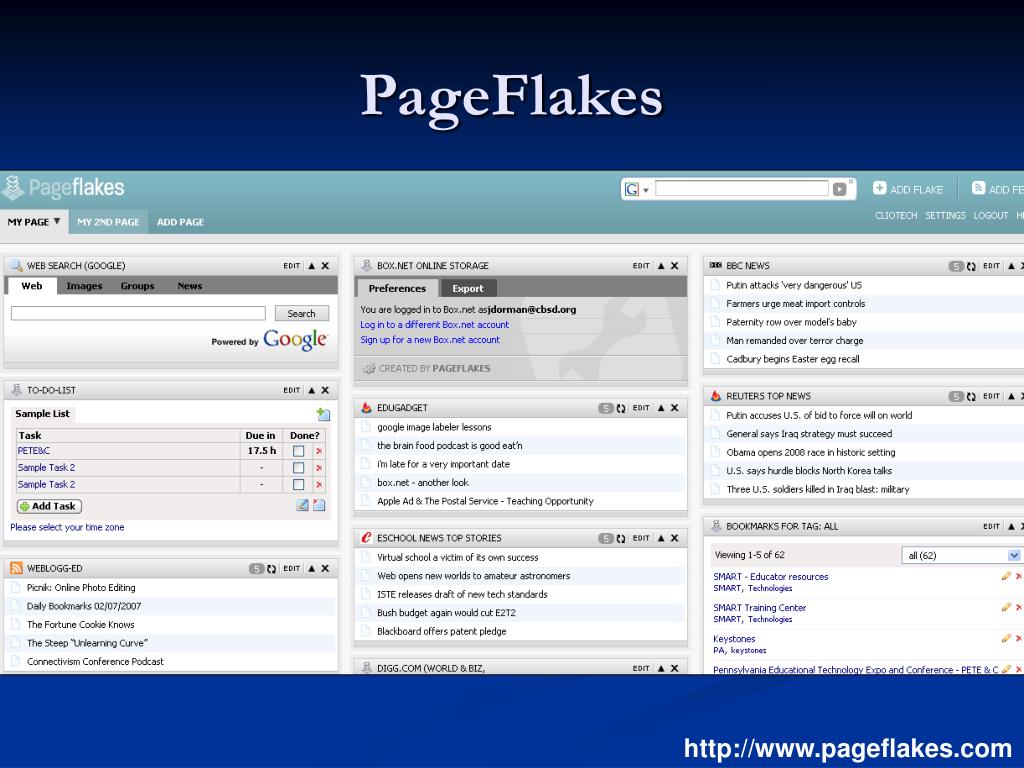Delete the SMART Training Center bookmark
The height and width of the screenshot is (768, 1024).
(x=1018, y=607)
